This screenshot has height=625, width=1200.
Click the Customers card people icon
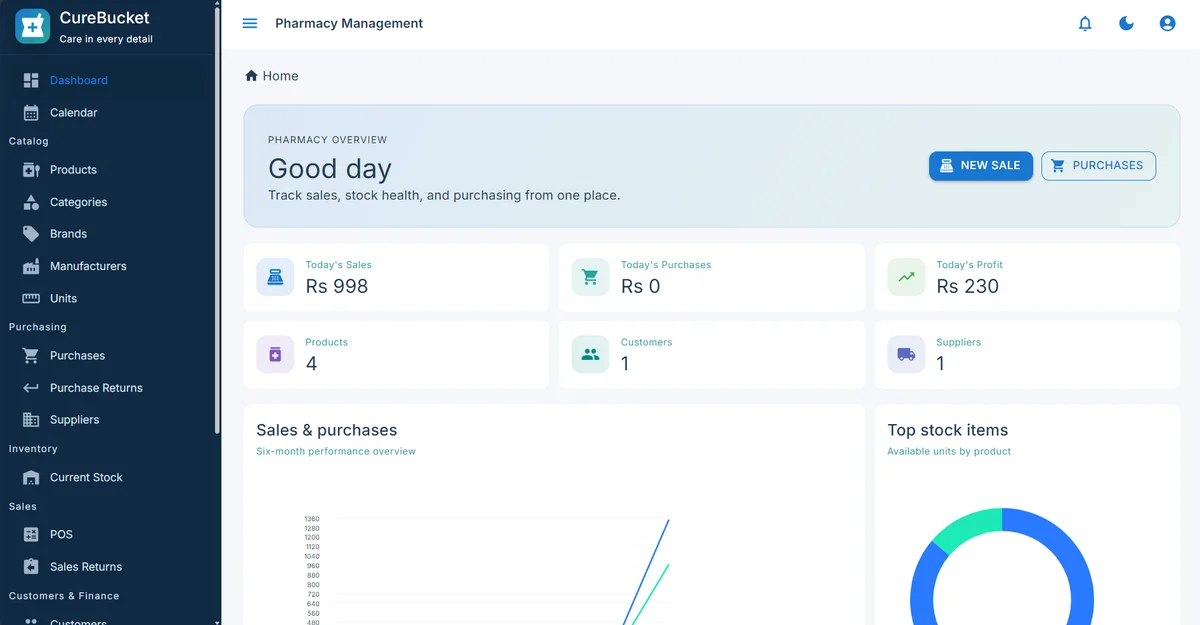pyautogui.click(x=590, y=354)
